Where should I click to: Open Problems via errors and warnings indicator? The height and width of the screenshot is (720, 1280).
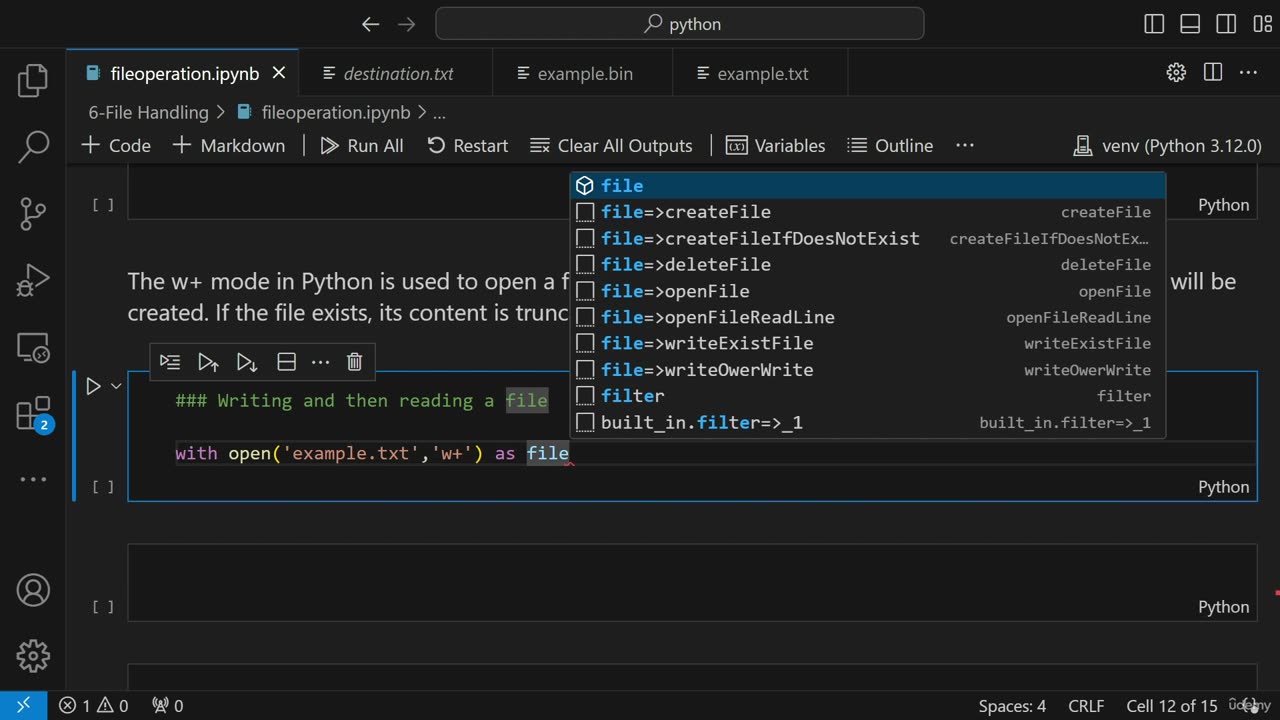tap(93, 705)
